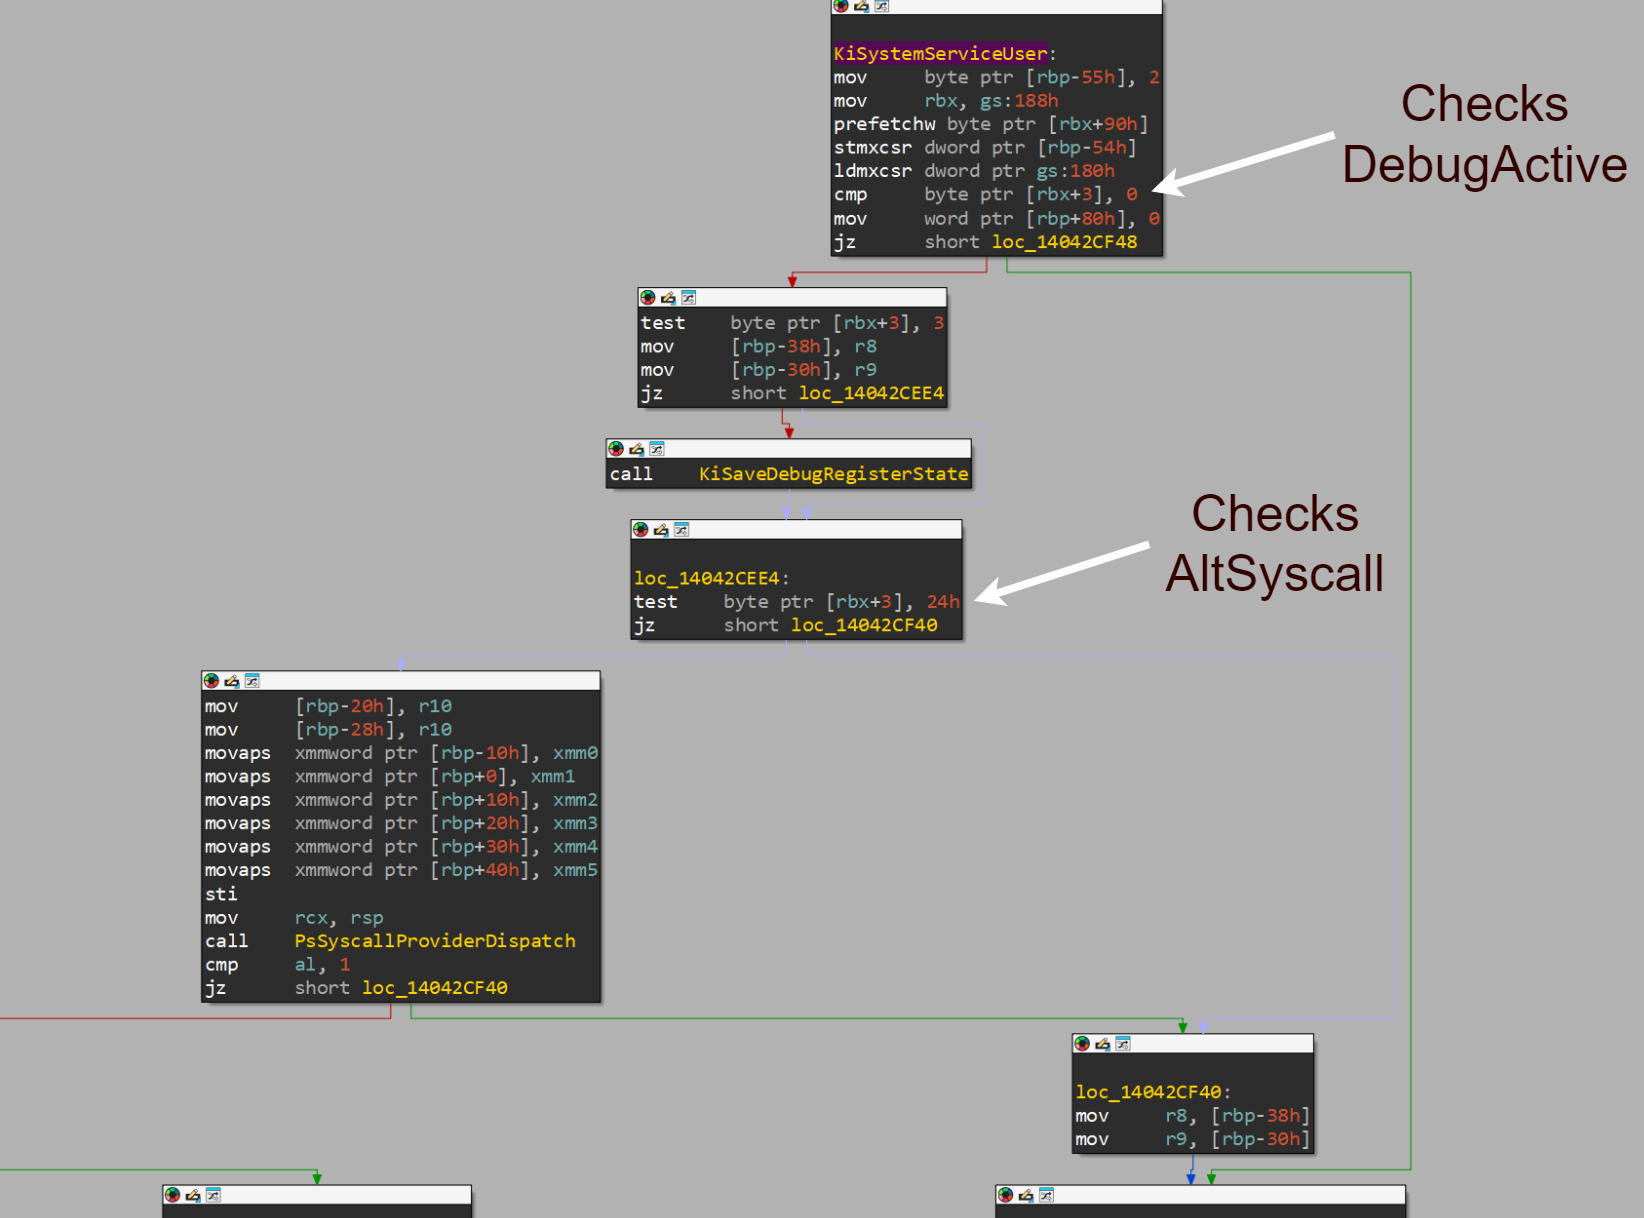Select 'mov r9, [rbp-30h]' line

[1193, 1139]
